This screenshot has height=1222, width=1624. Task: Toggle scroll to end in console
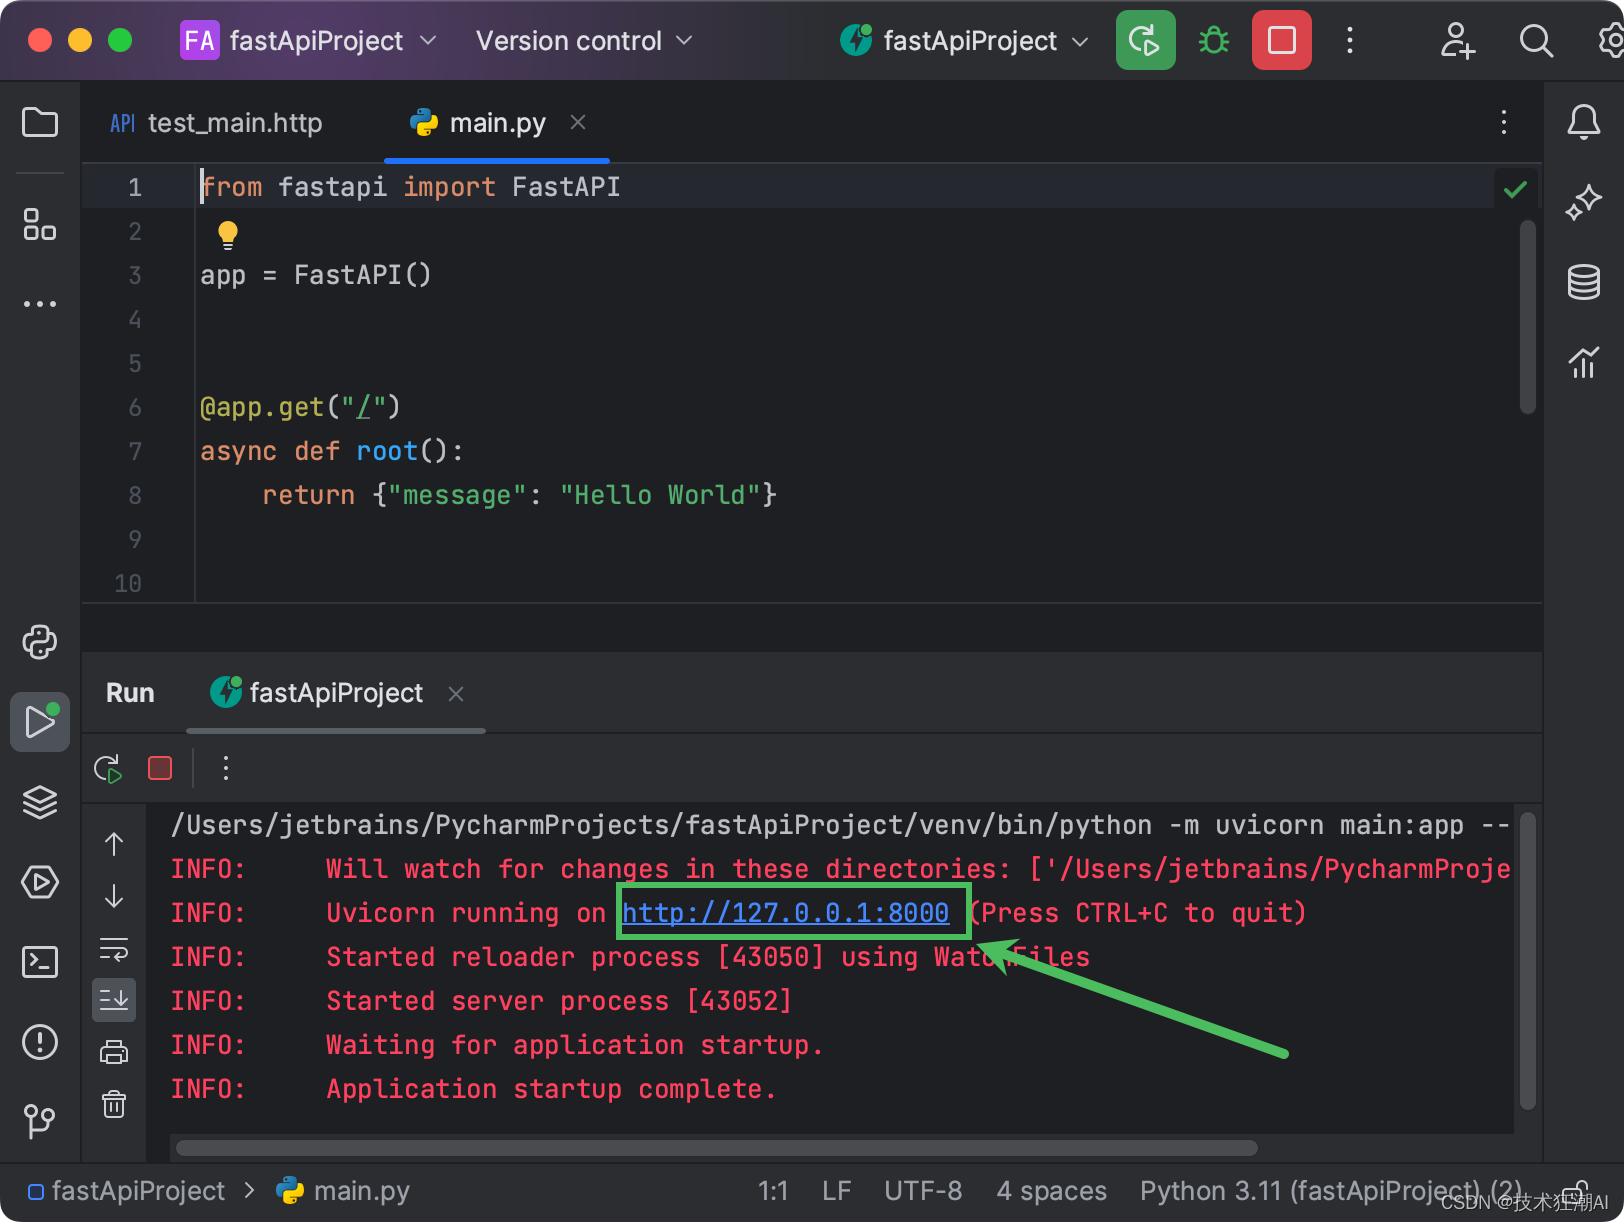(x=114, y=1000)
